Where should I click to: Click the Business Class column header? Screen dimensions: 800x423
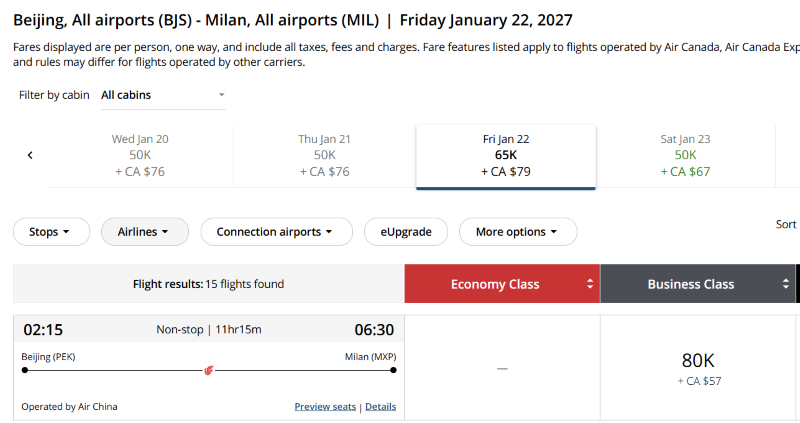coord(690,284)
